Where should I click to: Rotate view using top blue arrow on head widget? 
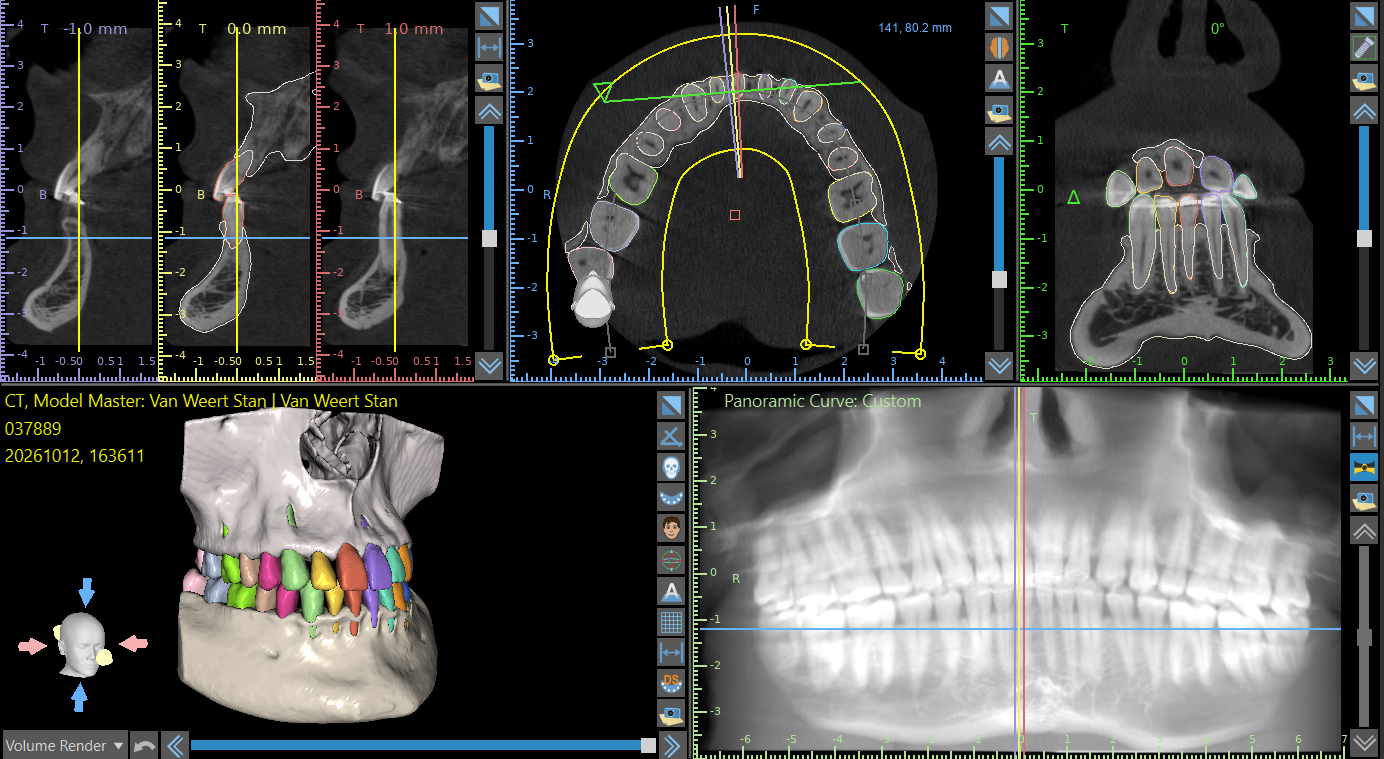coord(87,591)
